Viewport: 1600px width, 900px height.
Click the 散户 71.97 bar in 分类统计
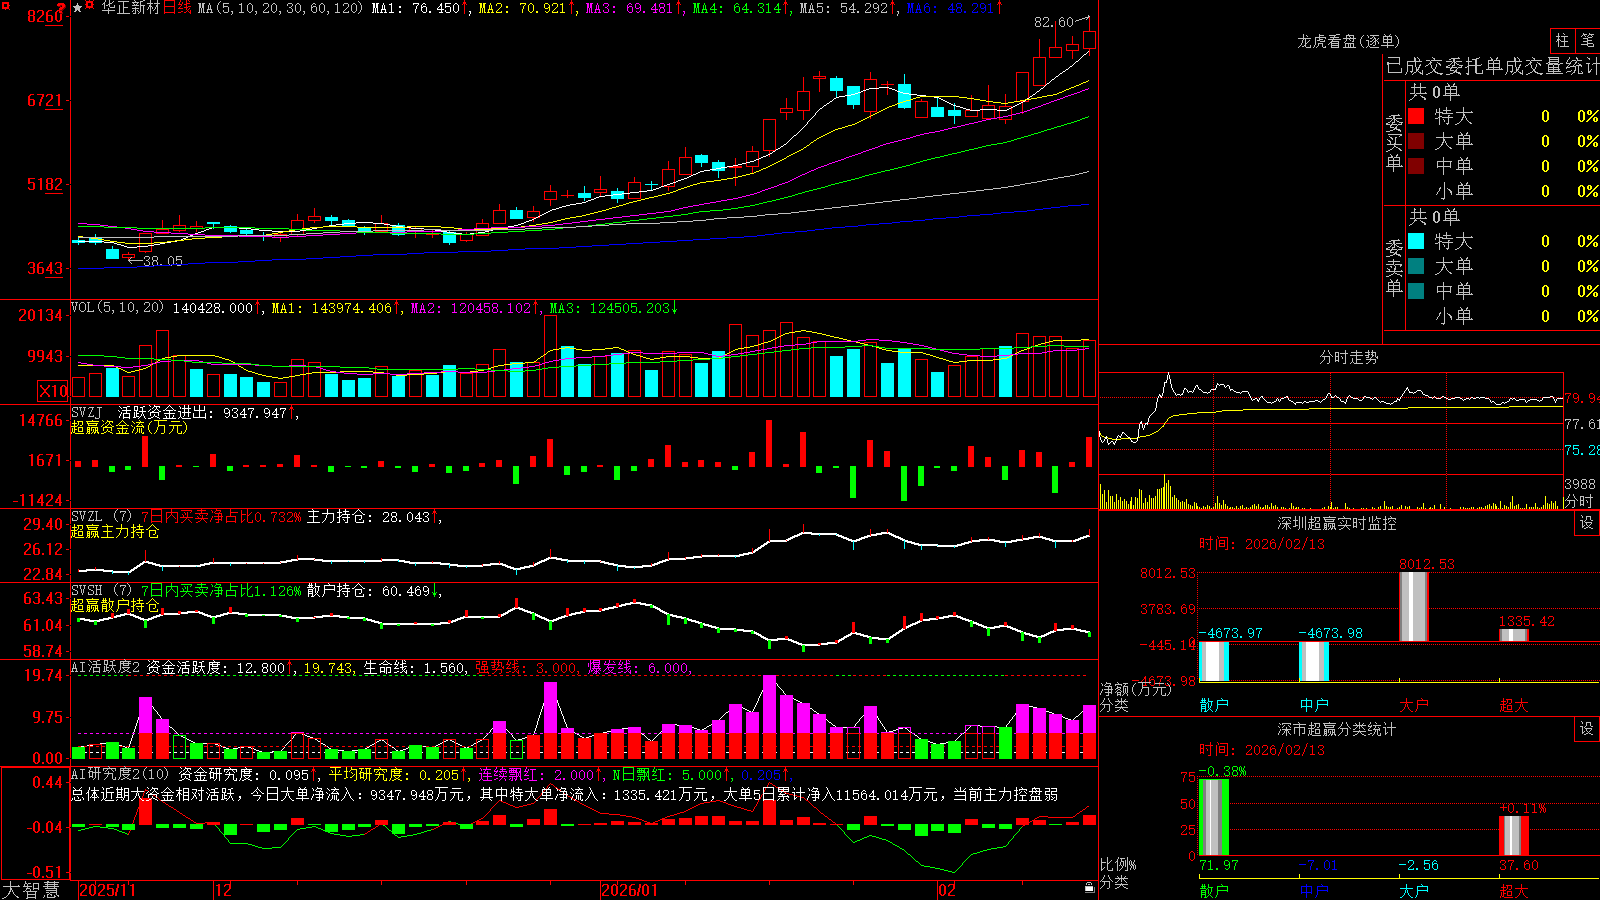click(1214, 817)
